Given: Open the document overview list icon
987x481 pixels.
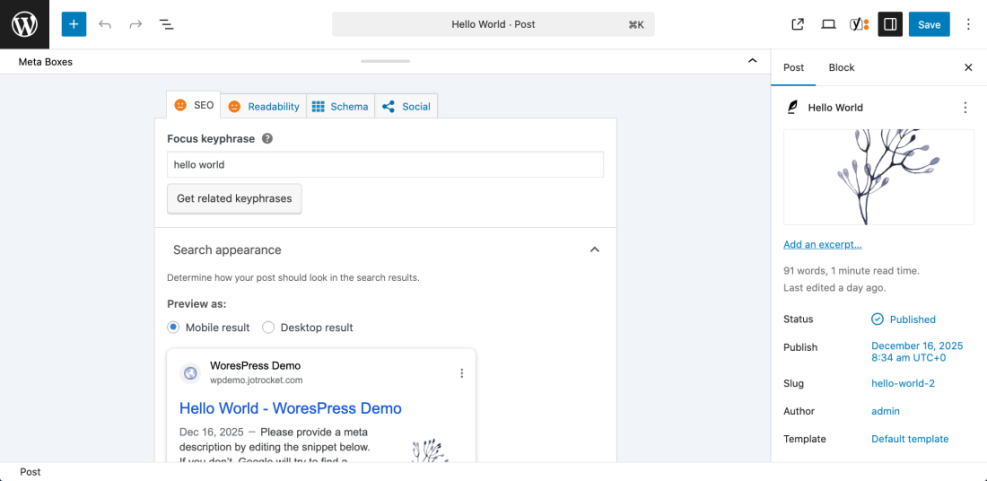Looking at the screenshot, I should coord(166,25).
